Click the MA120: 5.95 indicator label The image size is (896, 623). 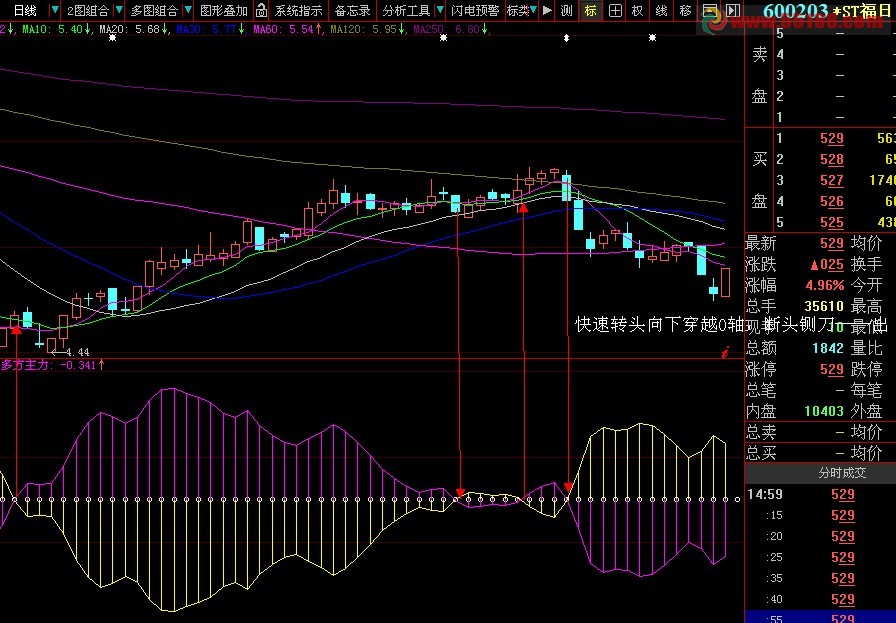pyautogui.click(x=367, y=29)
